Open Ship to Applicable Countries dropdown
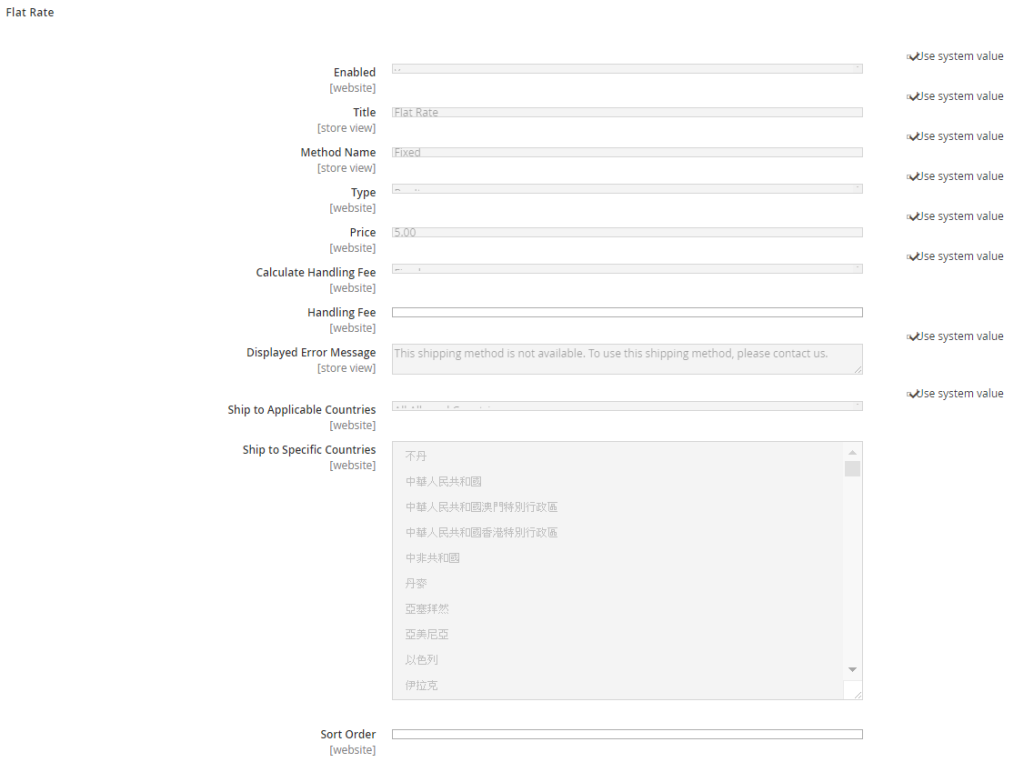 coord(626,406)
